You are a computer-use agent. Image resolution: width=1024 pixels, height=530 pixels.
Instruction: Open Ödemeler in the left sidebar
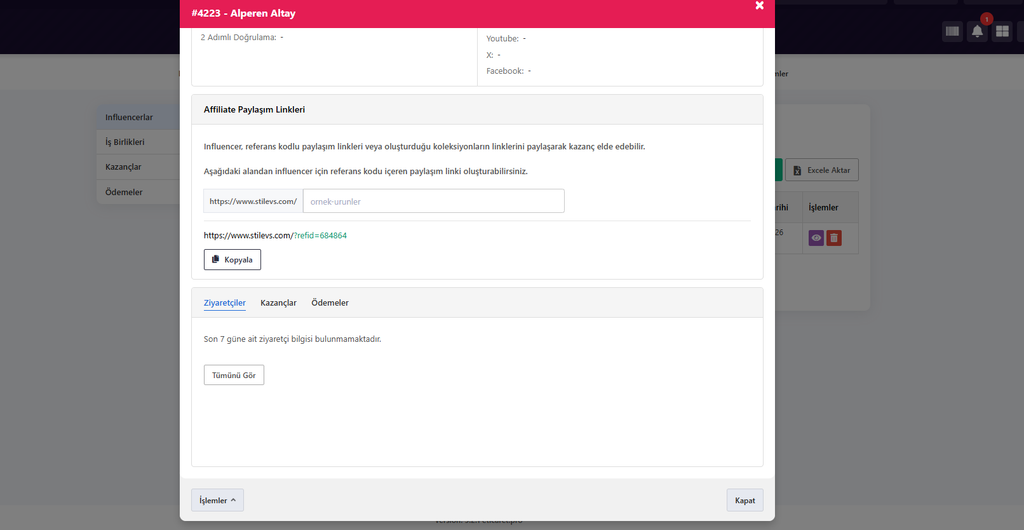click(x=138, y=192)
